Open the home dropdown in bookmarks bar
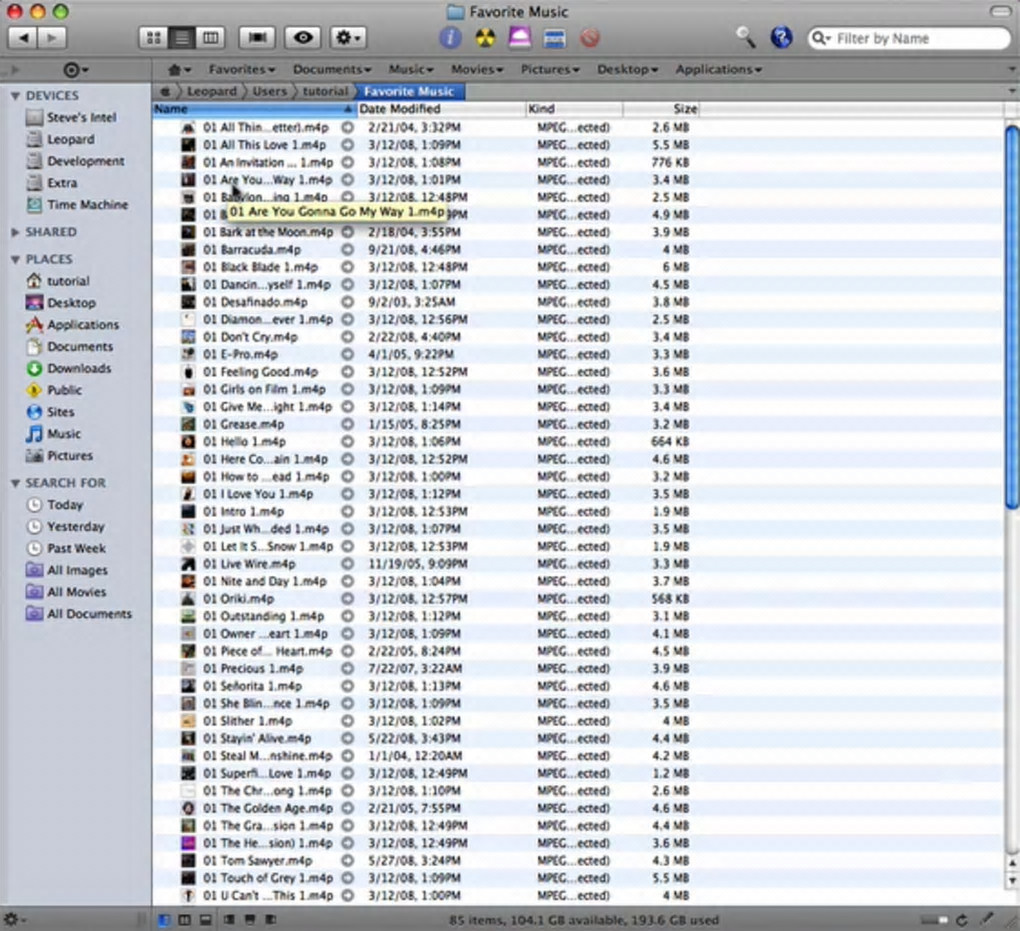1020x931 pixels. tap(179, 70)
